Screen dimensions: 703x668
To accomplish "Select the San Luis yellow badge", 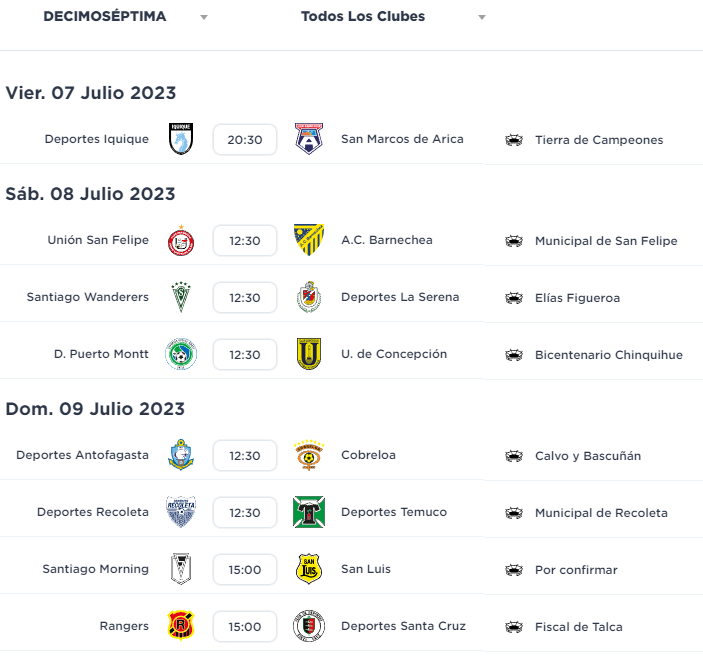I will pyautogui.click(x=309, y=568).
